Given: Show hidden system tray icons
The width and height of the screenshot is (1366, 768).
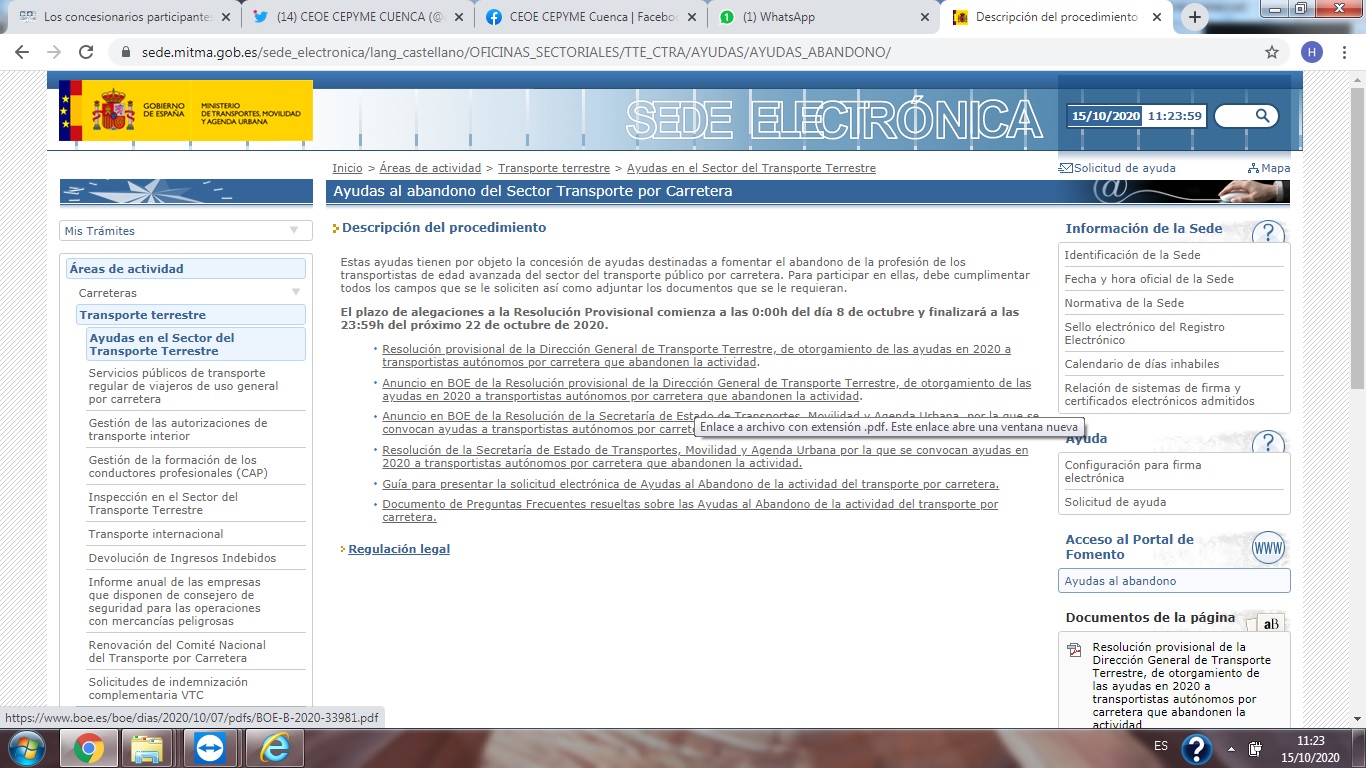Looking at the screenshot, I should (1231, 748).
